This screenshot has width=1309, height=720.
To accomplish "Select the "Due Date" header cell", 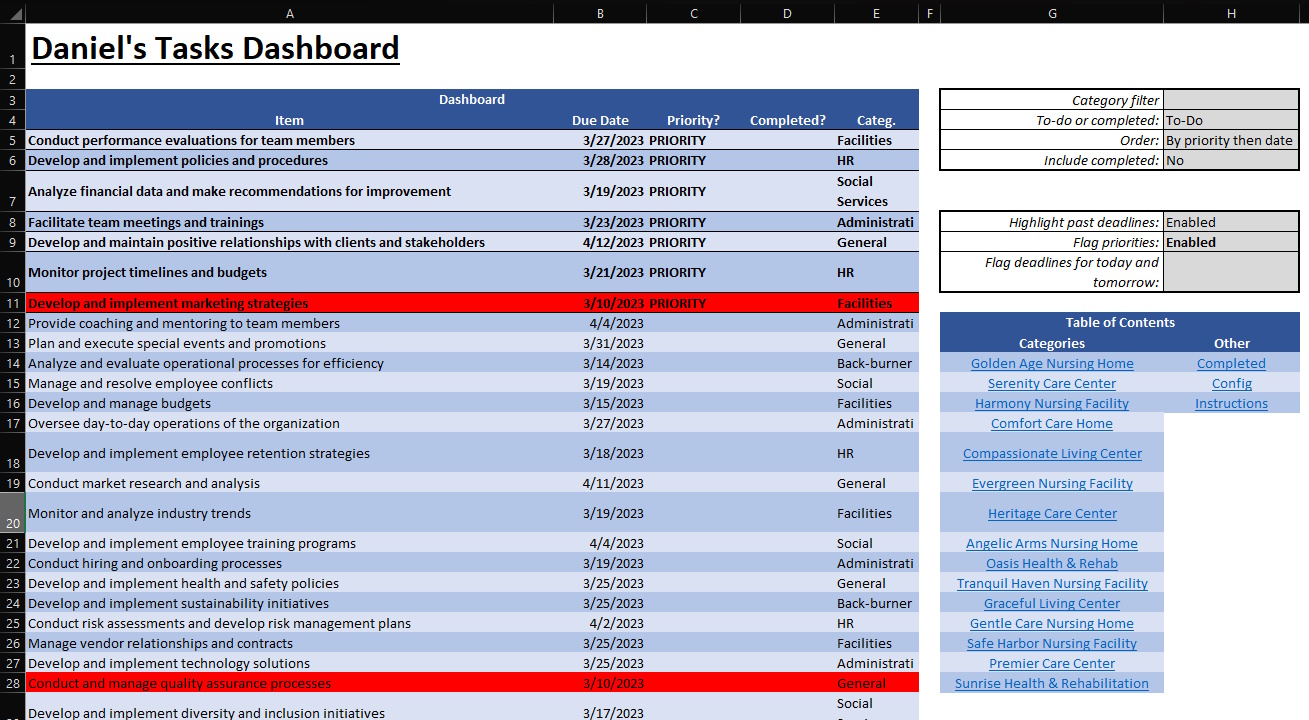I will [600, 120].
